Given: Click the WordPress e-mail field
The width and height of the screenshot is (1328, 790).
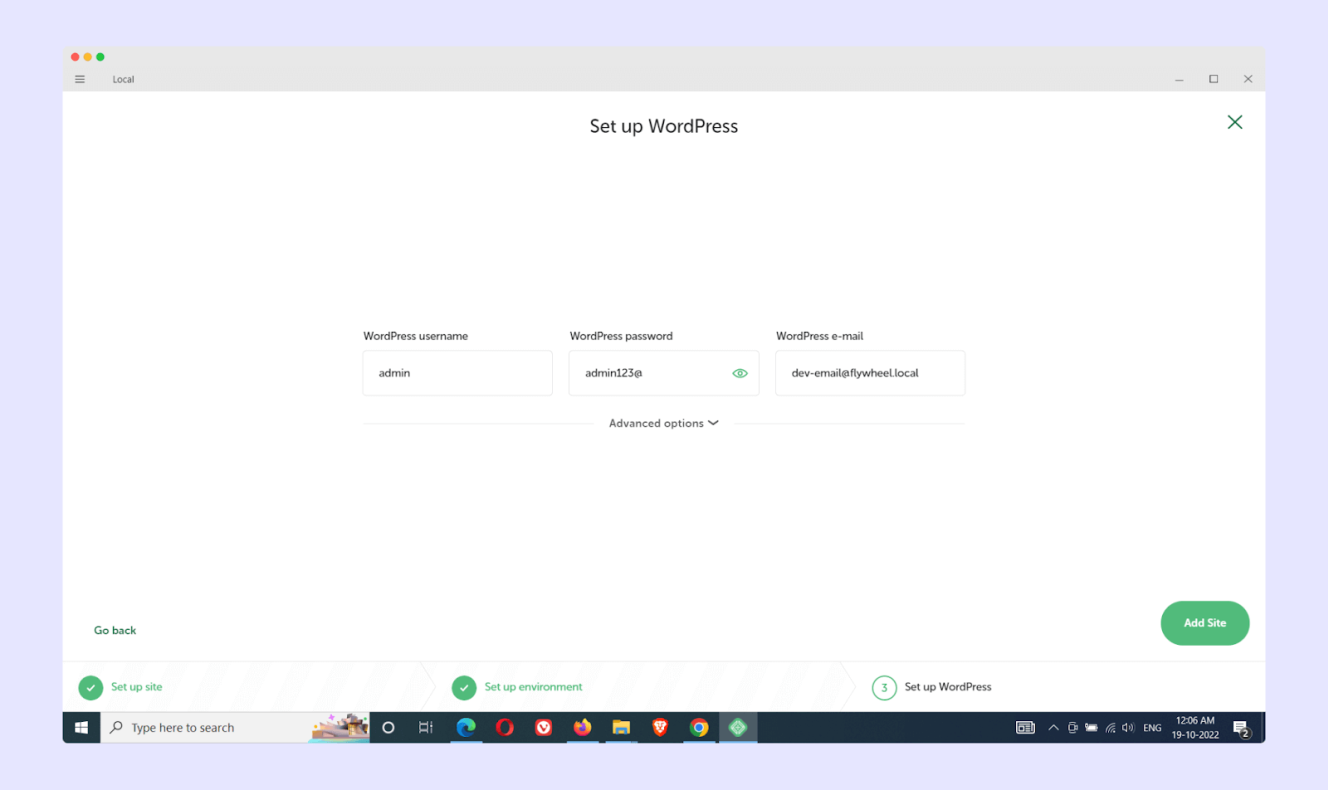Looking at the screenshot, I should (870, 373).
